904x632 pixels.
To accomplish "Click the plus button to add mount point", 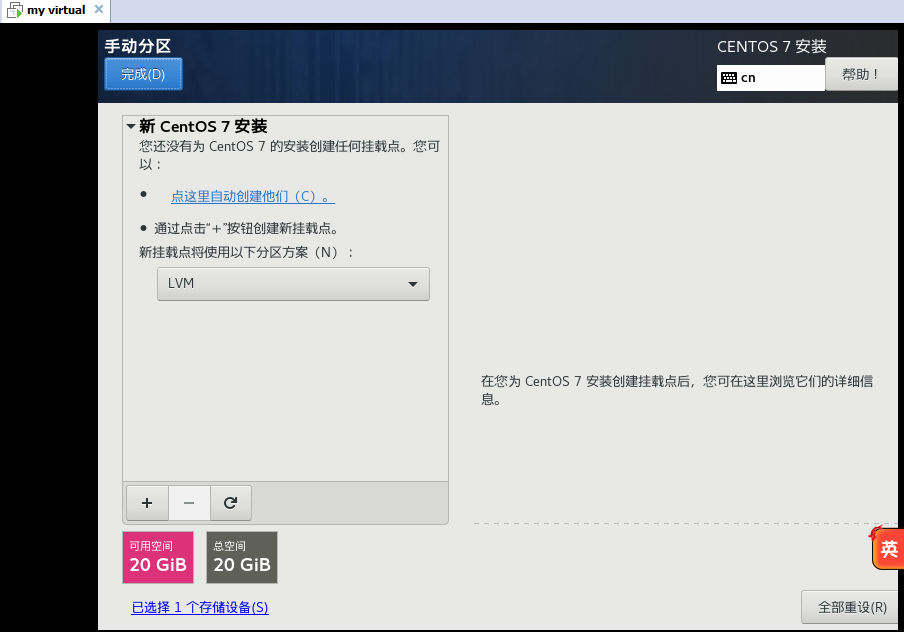I will (147, 503).
